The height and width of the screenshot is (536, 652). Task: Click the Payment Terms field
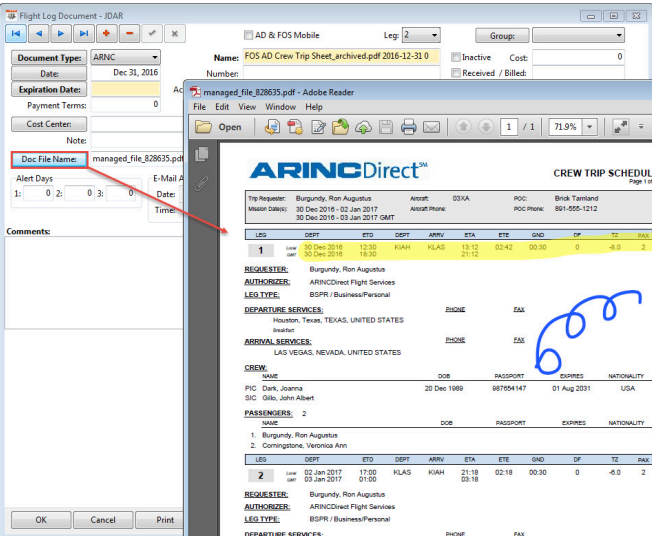[126, 104]
